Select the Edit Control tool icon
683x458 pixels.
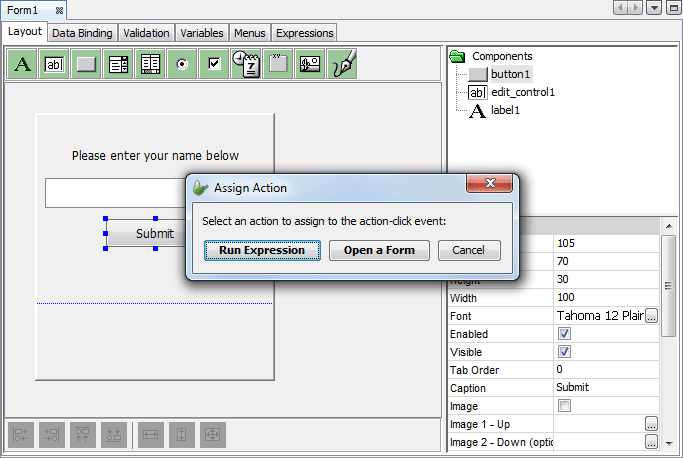point(54,64)
